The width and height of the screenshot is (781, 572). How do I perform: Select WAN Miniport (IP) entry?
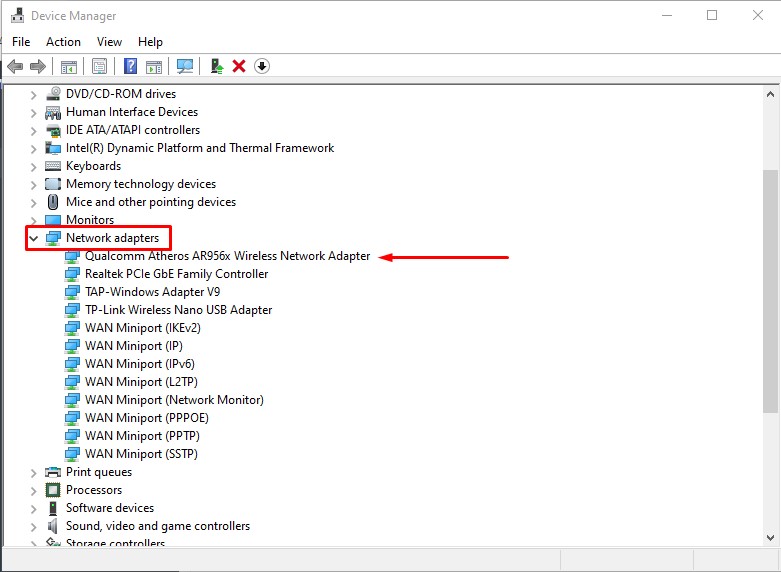click(x=134, y=346)
